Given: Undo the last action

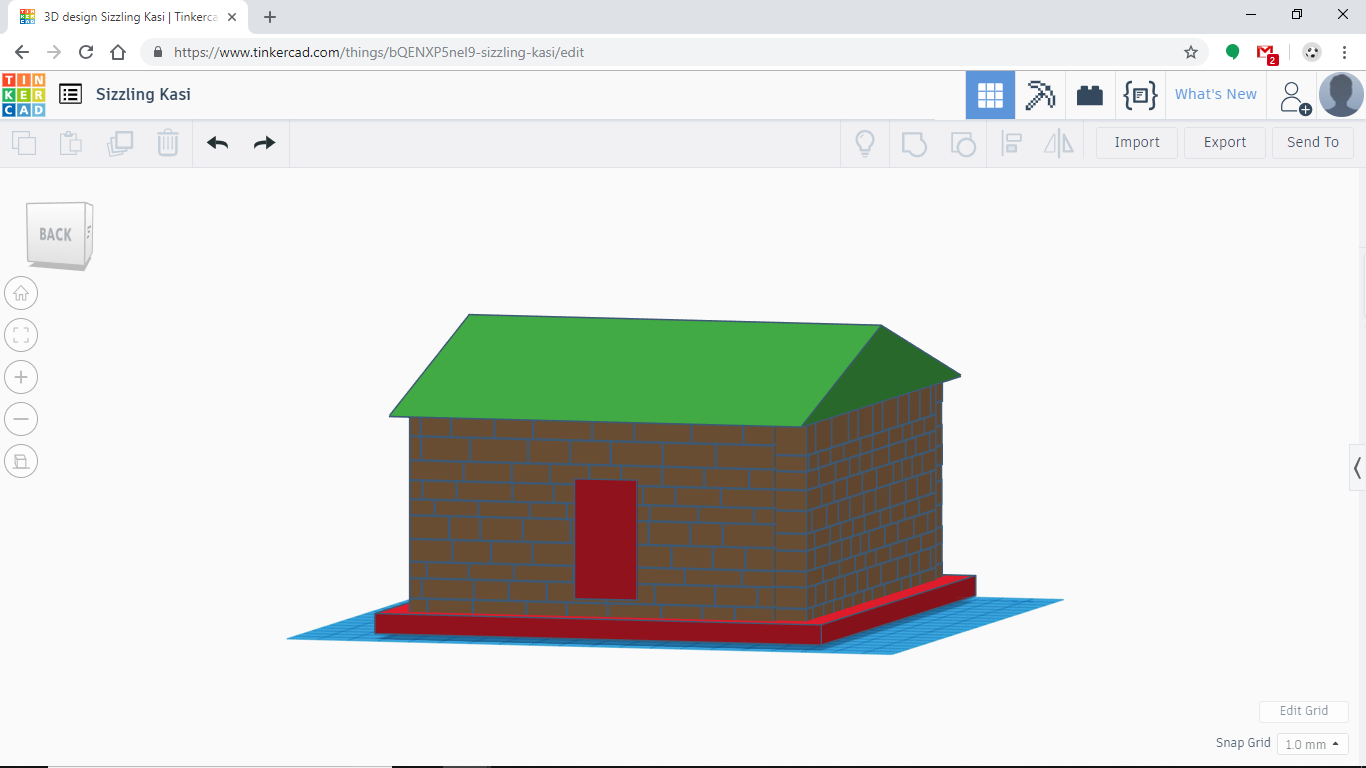Looking at the screenshot, I should pos(216,143).
